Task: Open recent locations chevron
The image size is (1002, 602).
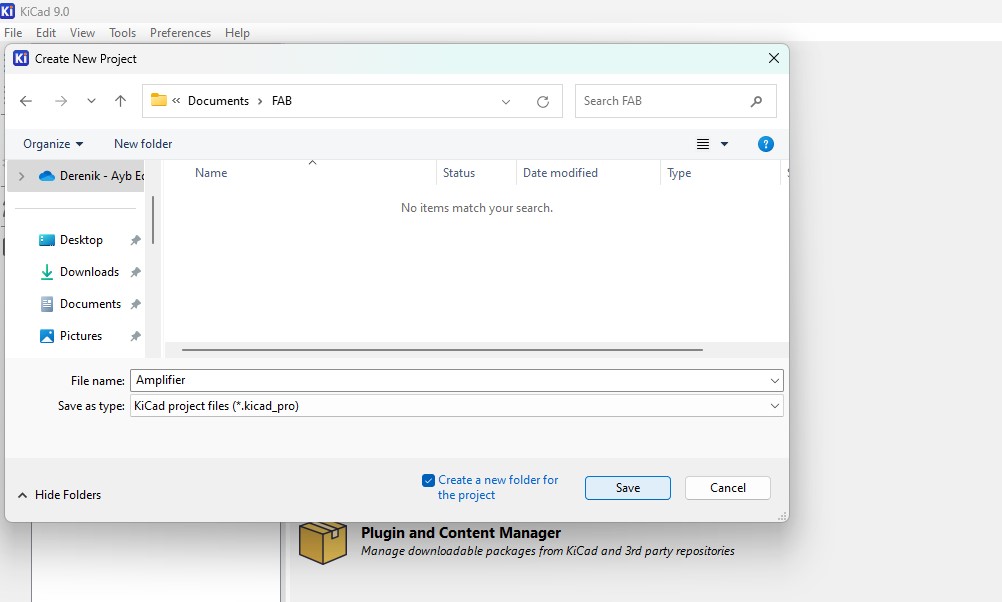Action: (x=91, y=101)
